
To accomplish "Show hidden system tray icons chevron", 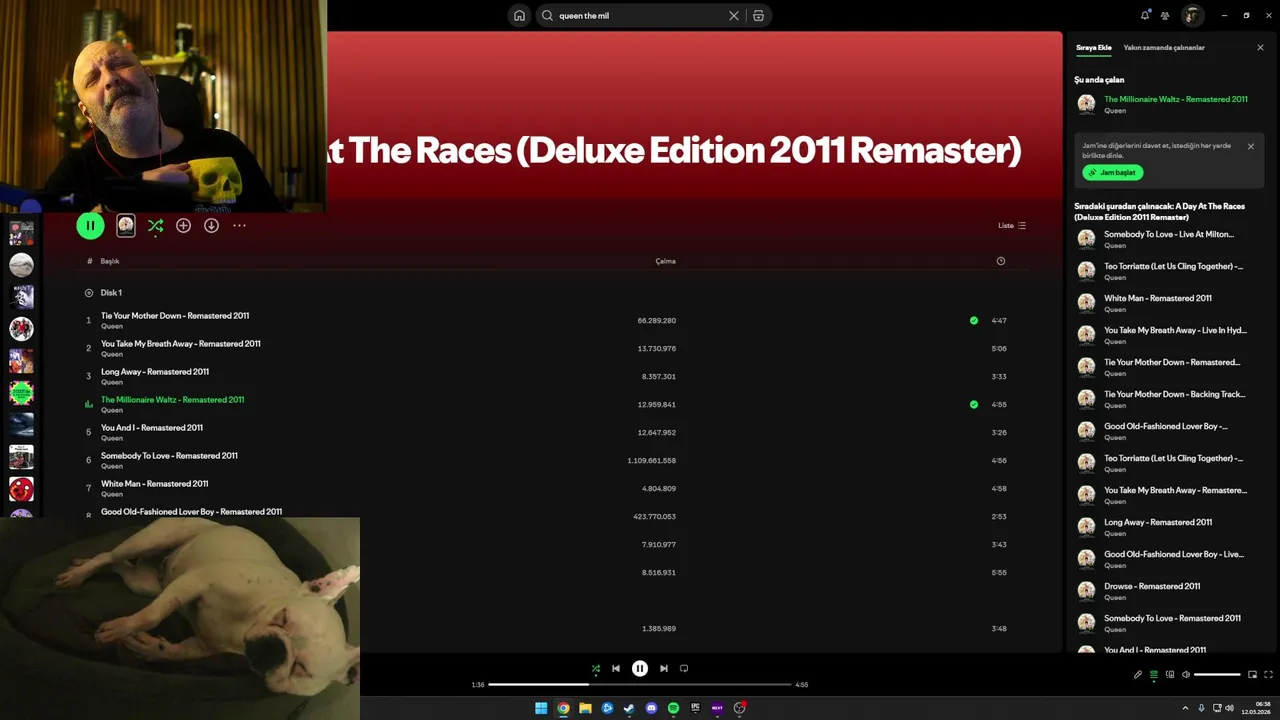I will 1185,708.
